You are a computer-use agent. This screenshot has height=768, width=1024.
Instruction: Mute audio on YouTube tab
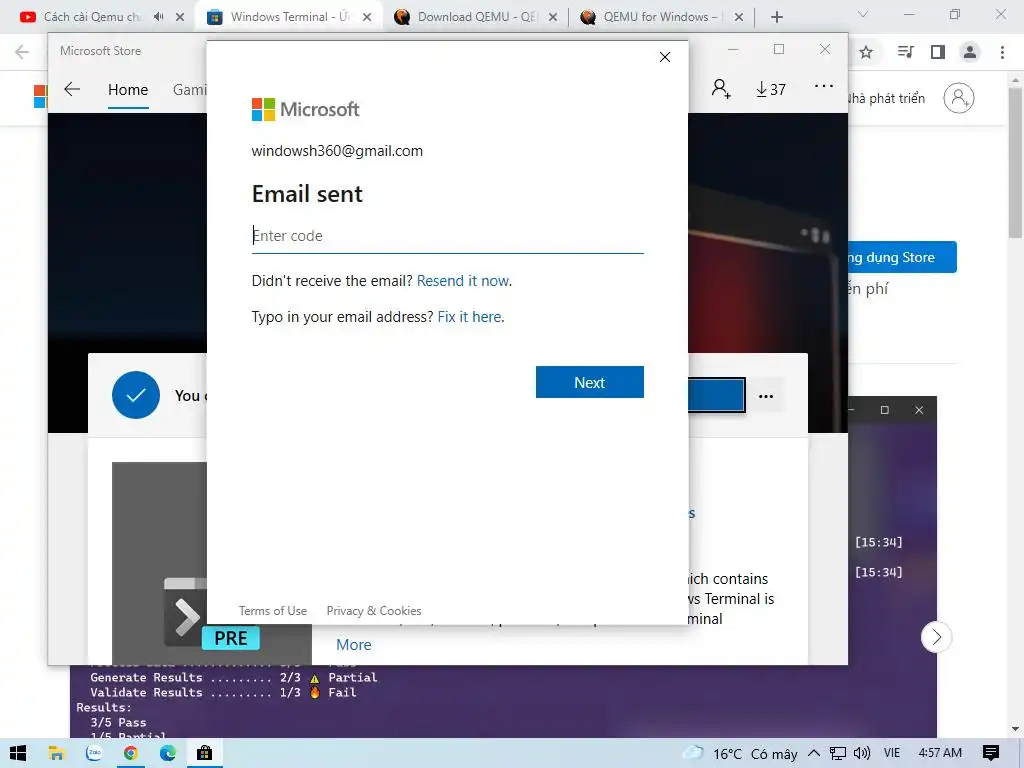pos(159,17)
